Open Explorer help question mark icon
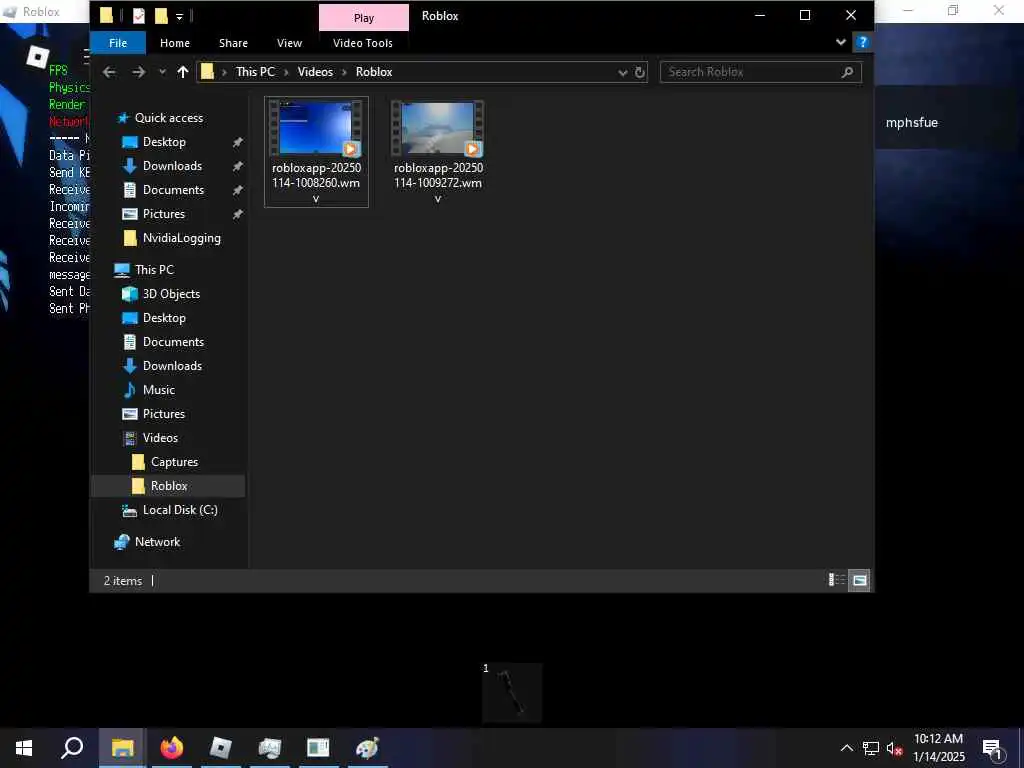Viewport: 1024px width, 768px height. pos(862,42)
